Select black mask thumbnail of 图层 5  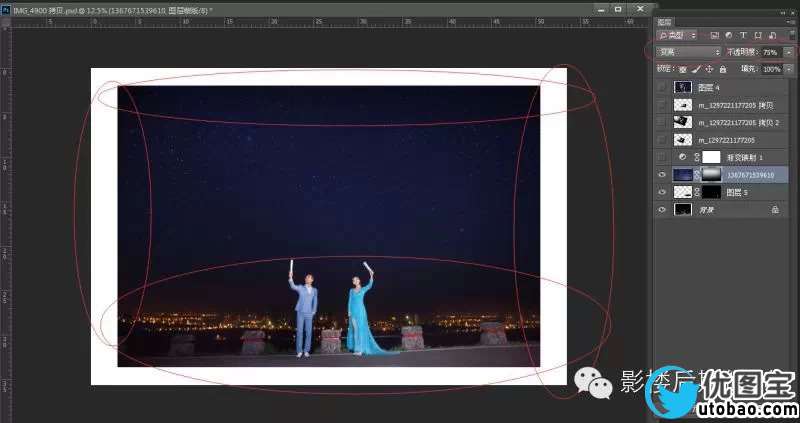pos(711,192)
